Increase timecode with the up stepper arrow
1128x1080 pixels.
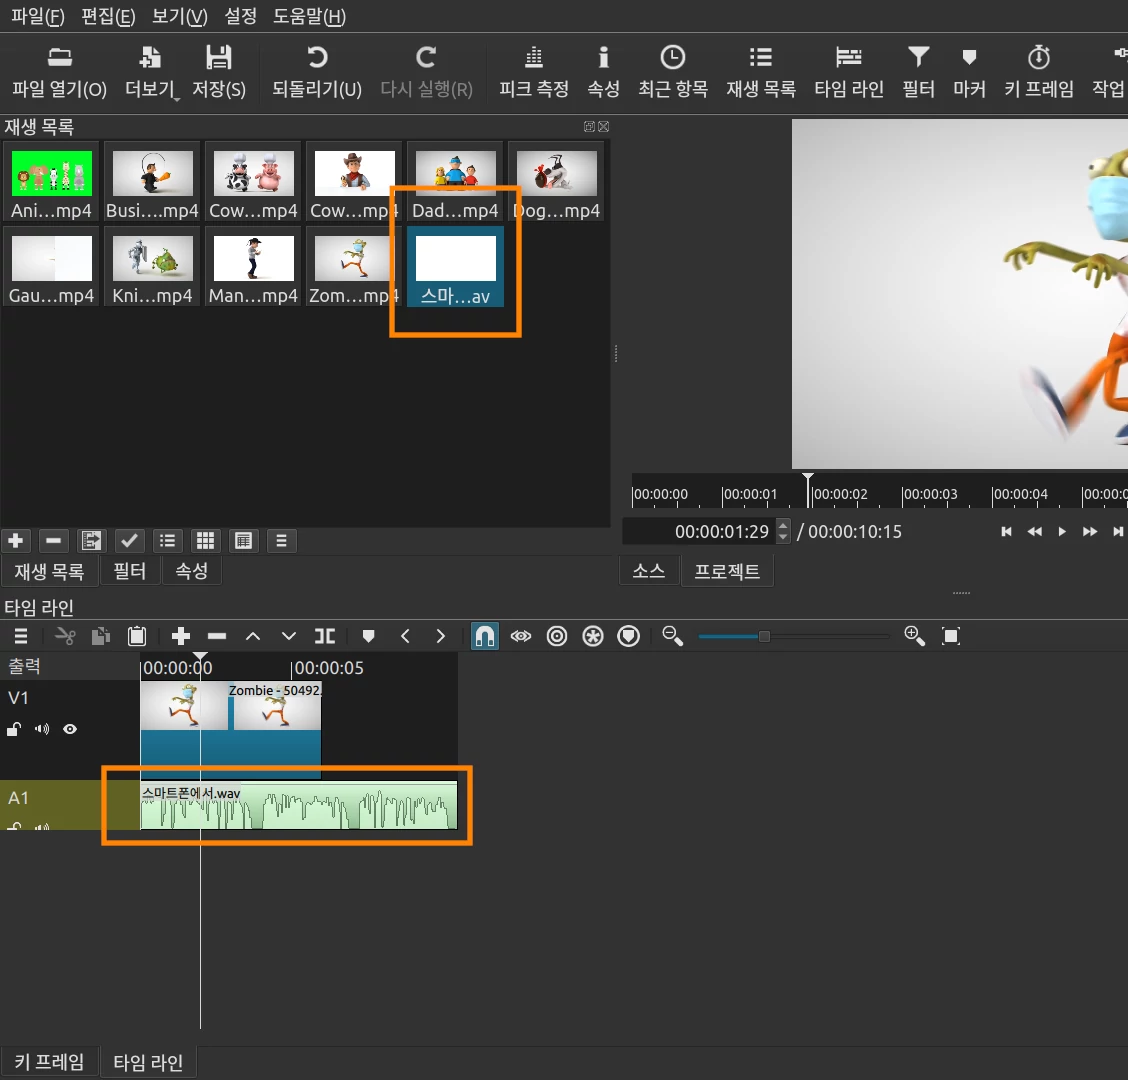[x=783, y=525]
